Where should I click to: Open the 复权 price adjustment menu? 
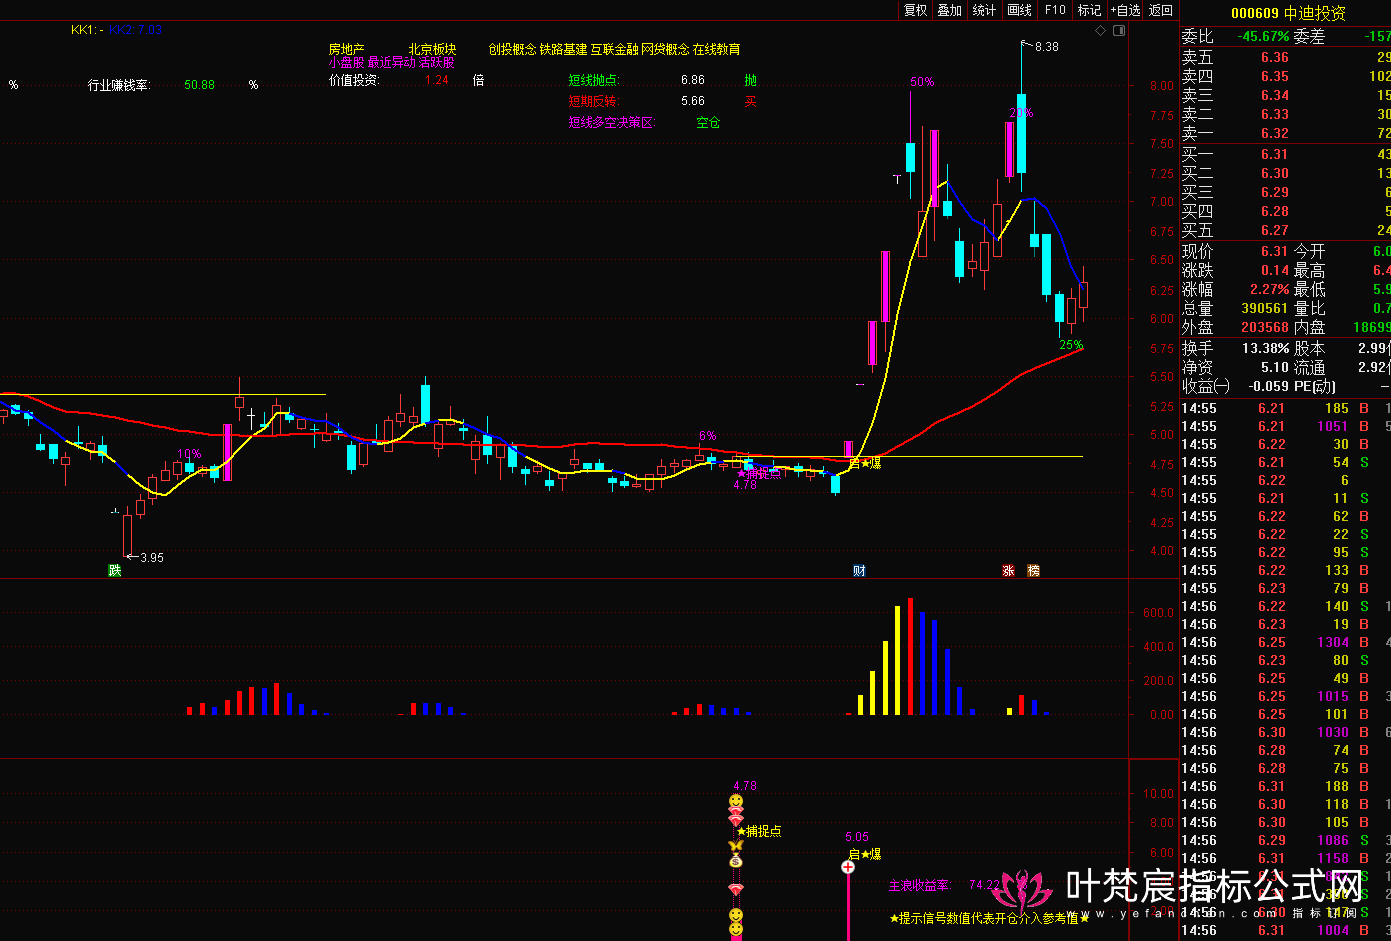[915, 10]
